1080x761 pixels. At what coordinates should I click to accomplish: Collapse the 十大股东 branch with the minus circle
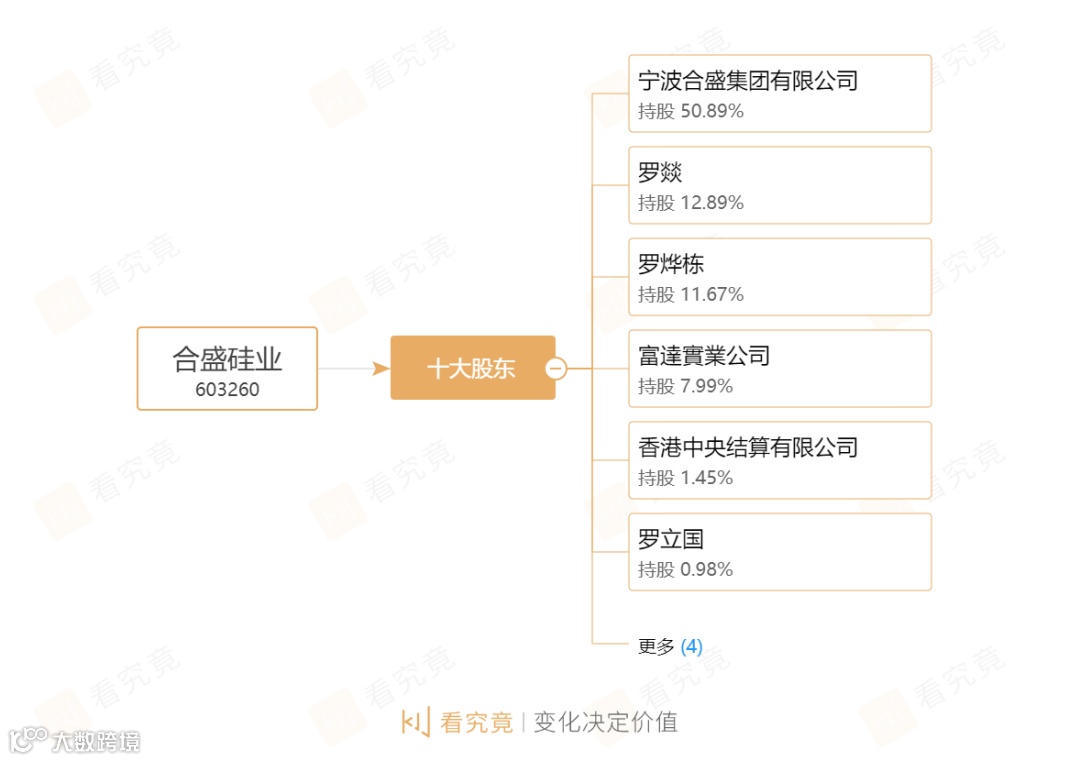pos(556,369)
